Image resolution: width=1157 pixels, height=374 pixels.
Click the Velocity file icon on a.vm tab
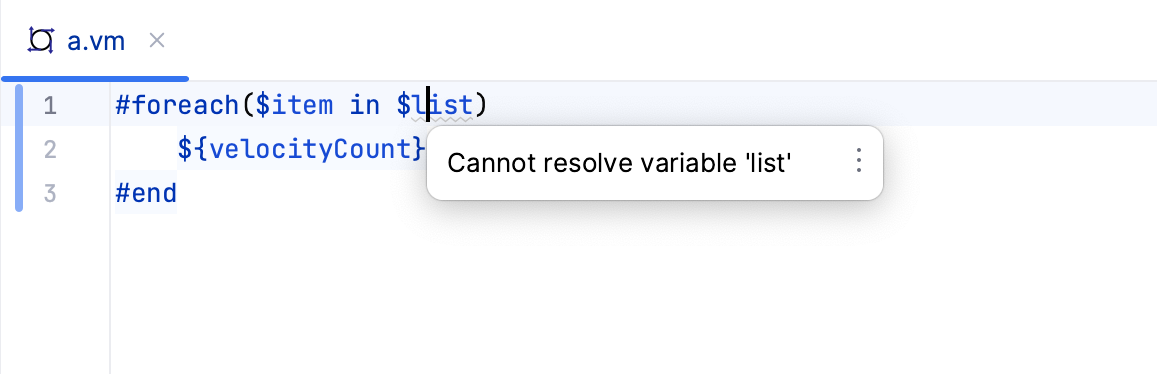point(41,40)
